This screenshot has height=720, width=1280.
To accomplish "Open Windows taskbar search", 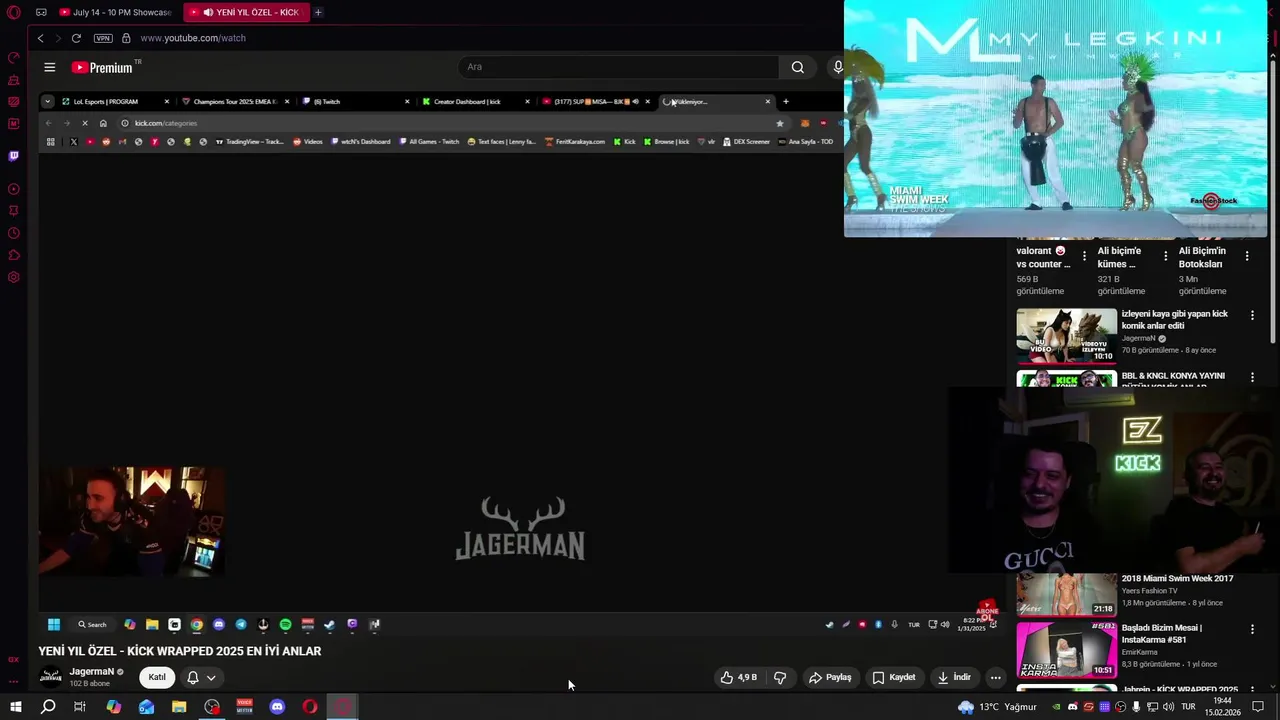I will pyautogui.click(x=48, y=707).
